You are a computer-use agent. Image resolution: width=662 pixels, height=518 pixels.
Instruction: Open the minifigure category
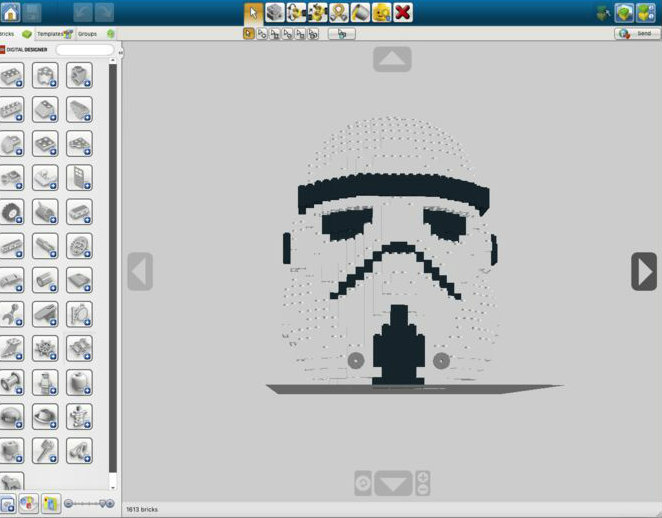pos(45,383)
